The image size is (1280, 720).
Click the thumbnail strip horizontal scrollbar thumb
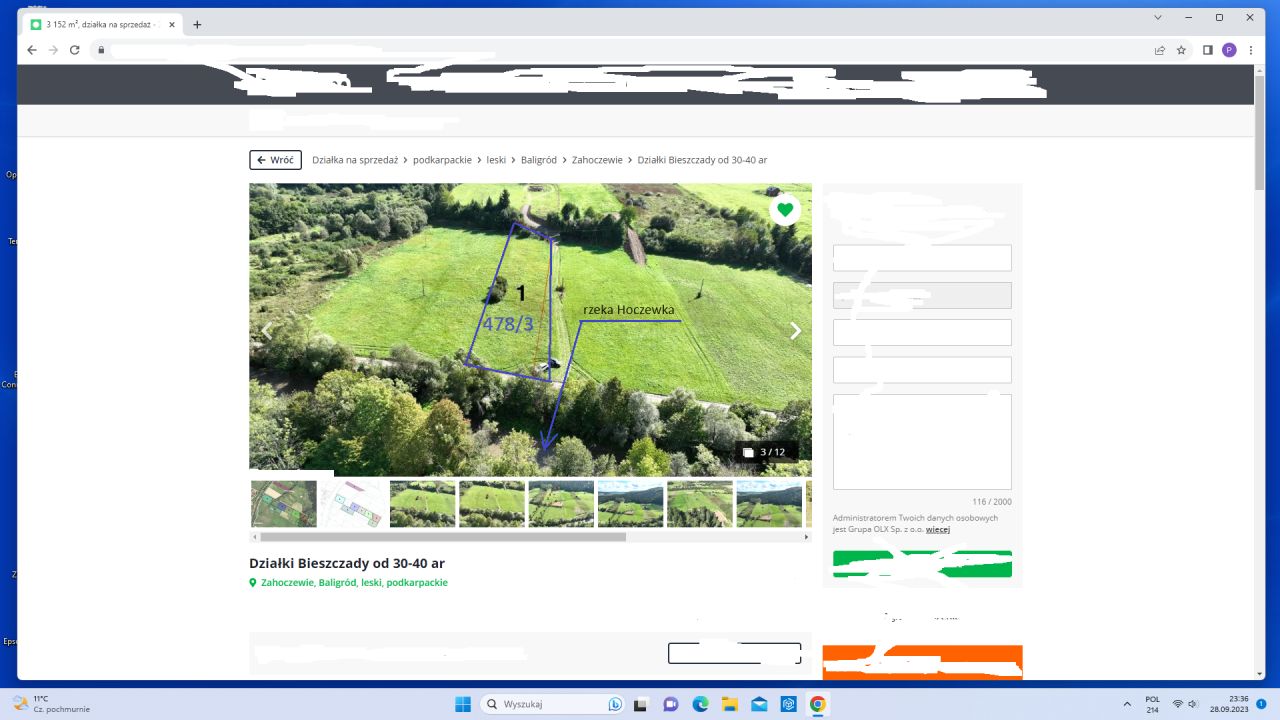pyautogui.click(x=443, y=537)
